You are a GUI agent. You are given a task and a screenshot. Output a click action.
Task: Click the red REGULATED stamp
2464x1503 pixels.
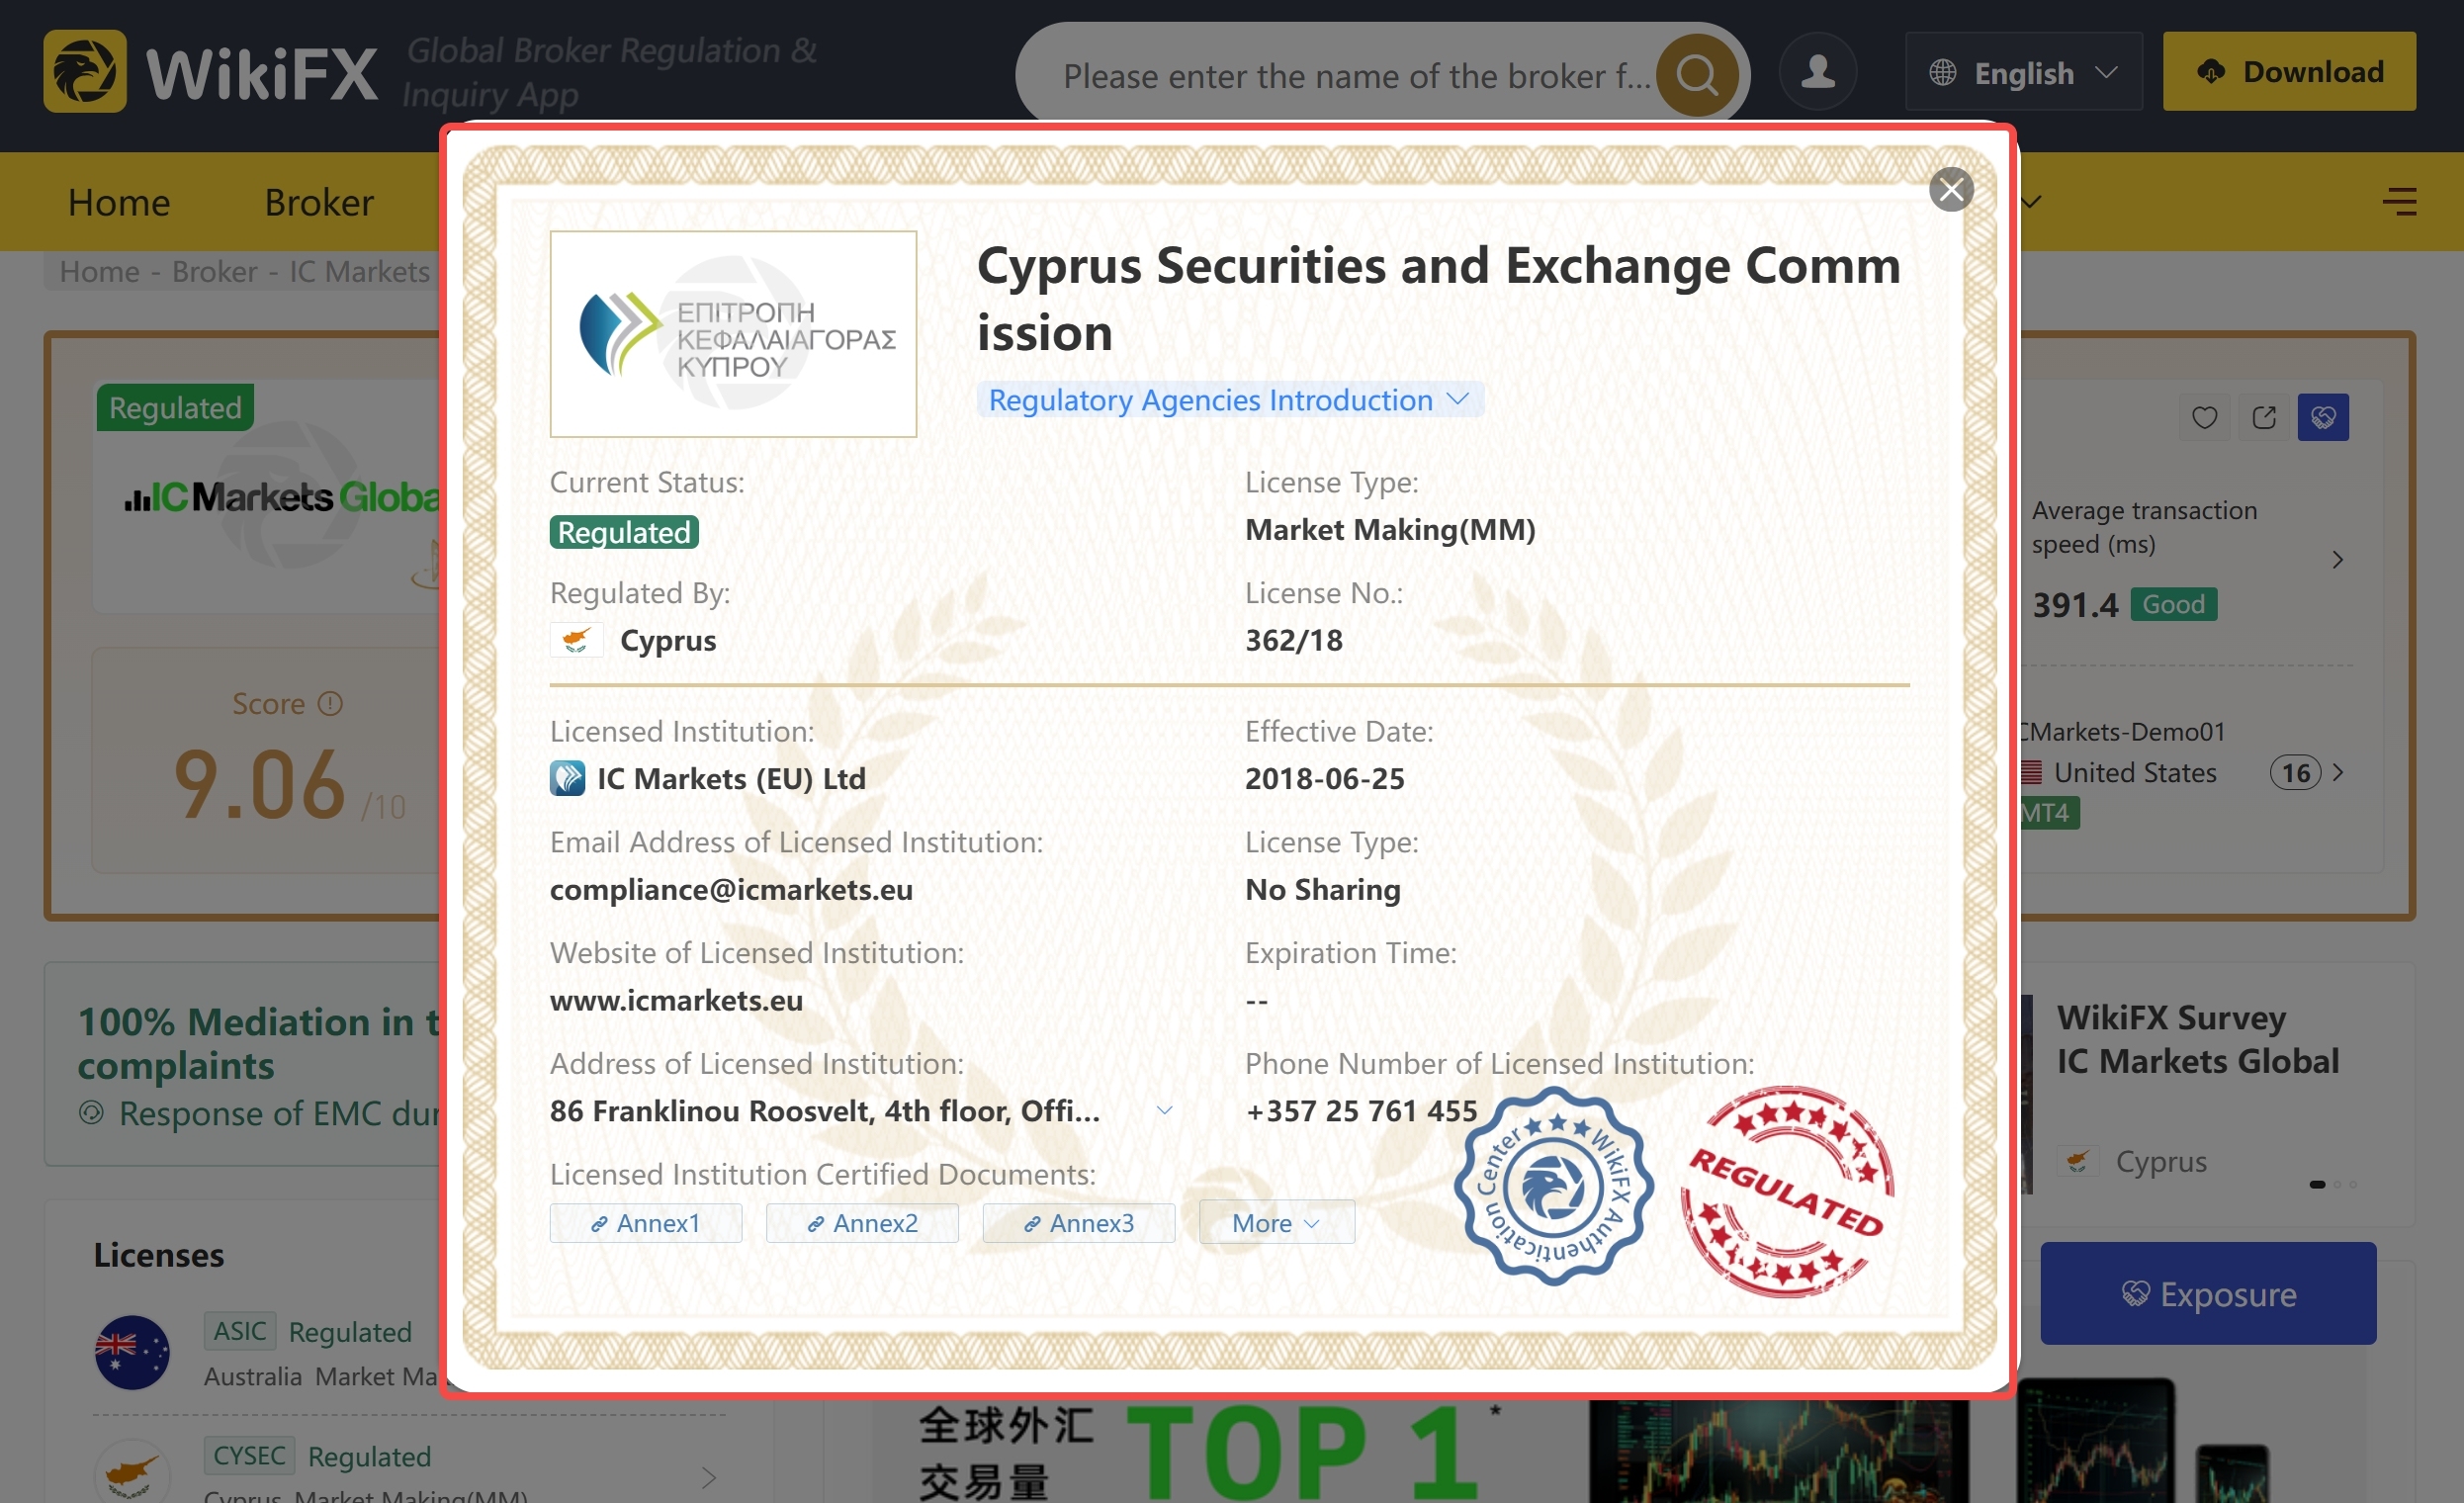tap(1787, 1191)
